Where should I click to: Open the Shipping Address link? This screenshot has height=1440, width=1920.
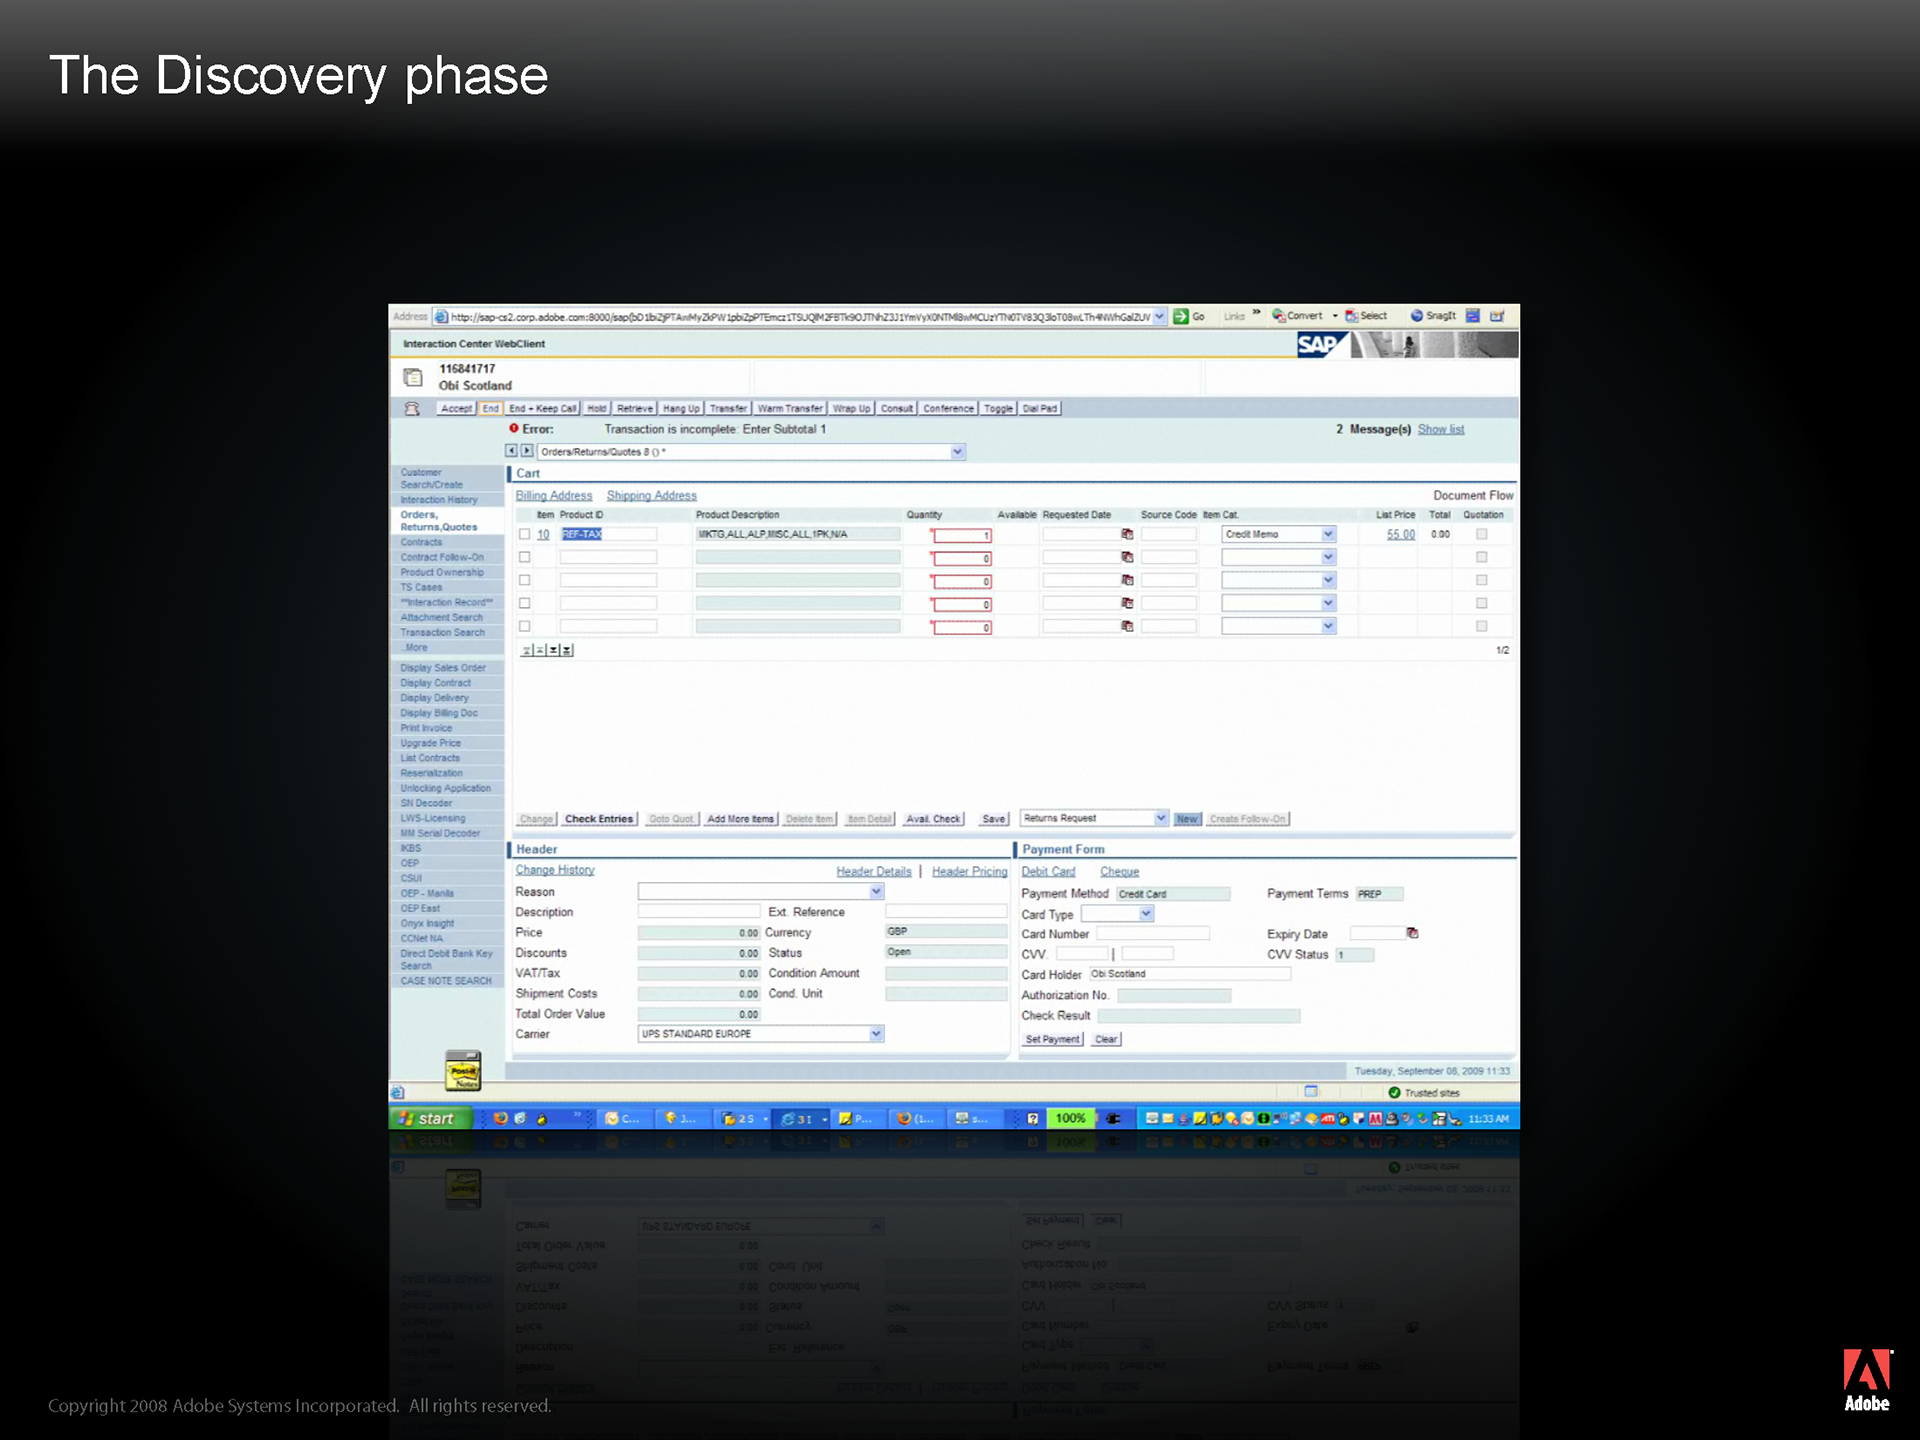pos(651,495)
